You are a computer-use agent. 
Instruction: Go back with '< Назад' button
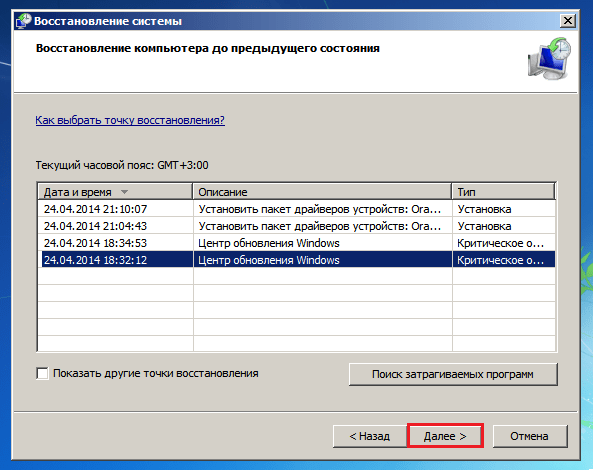point(369,436)
